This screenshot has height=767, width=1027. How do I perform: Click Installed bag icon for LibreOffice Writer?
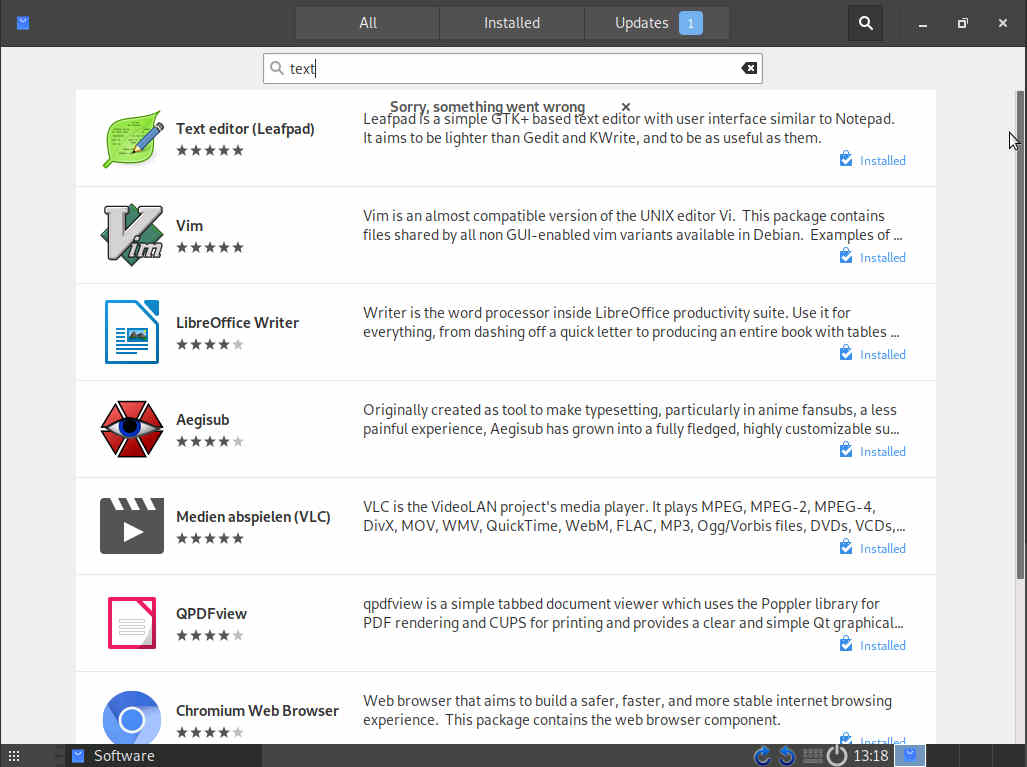pos(846,353)
